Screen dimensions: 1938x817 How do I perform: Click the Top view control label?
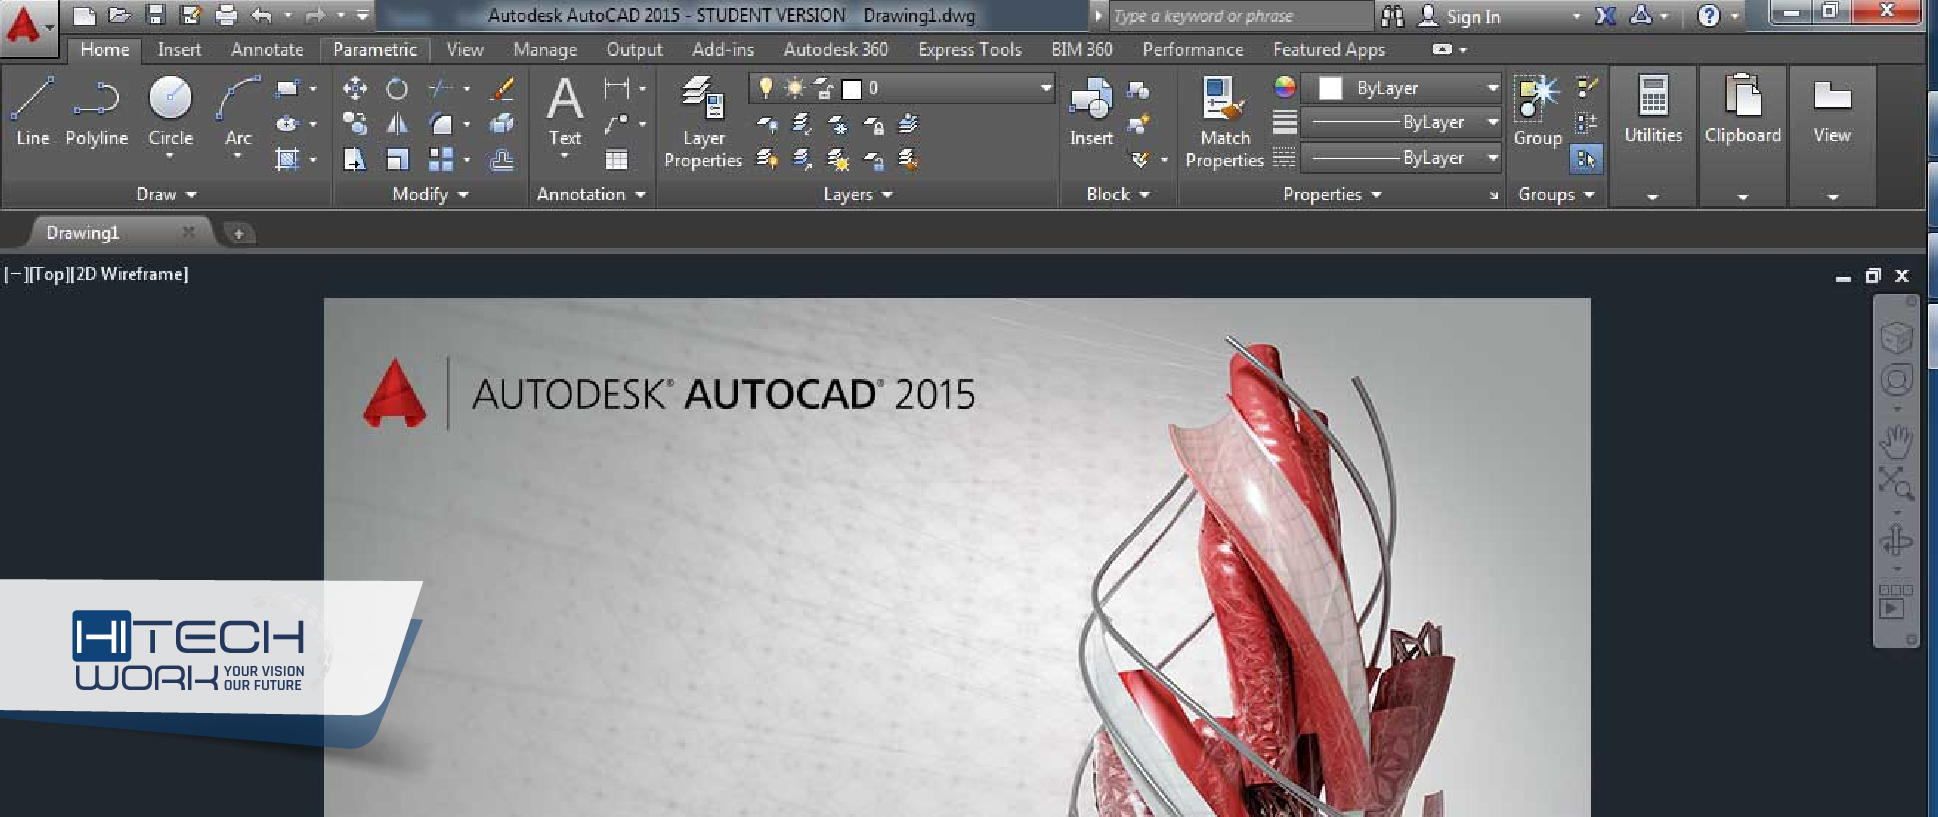(49, 274)
